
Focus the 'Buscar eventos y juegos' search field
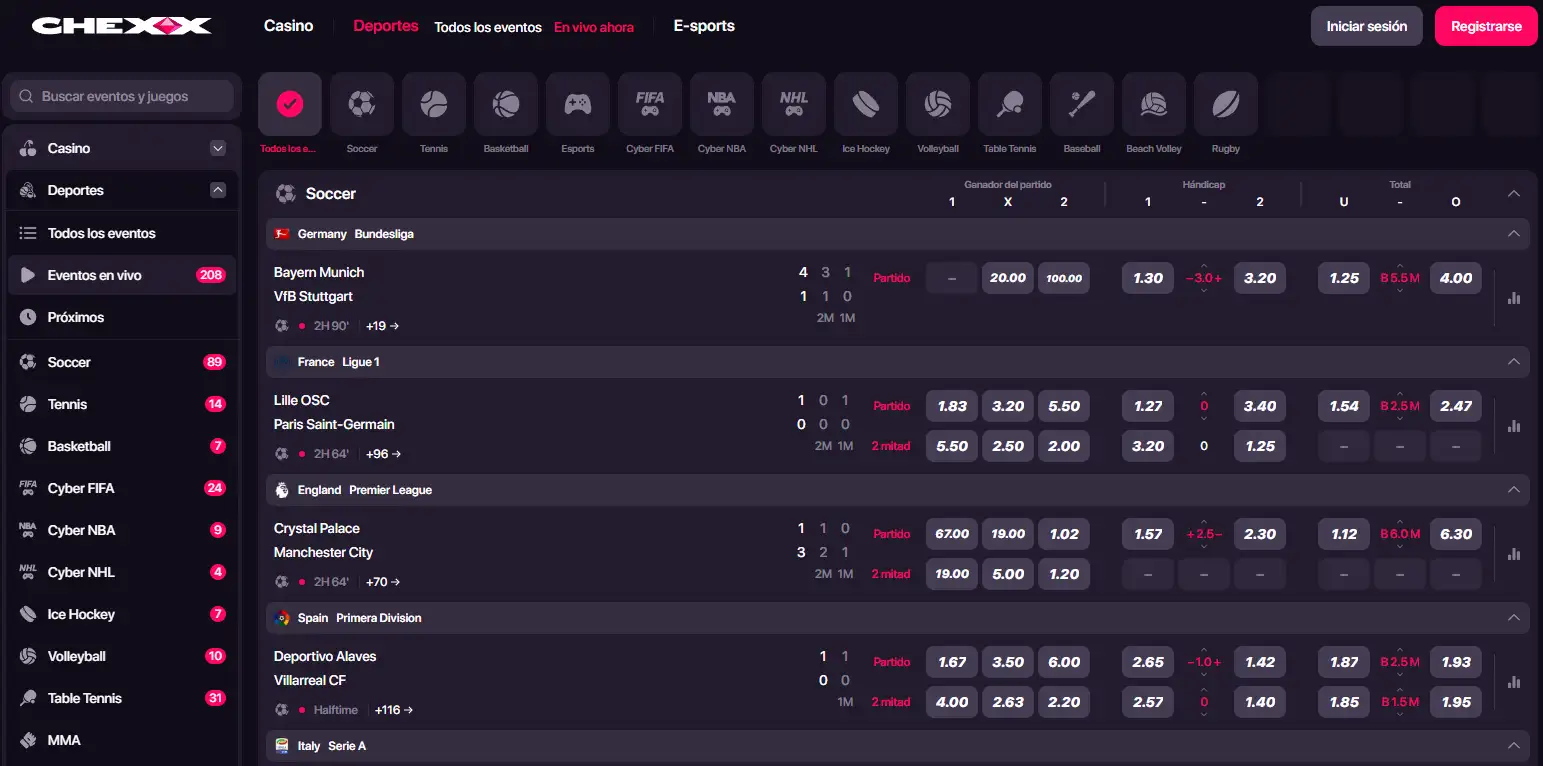[x=122, y=97]
